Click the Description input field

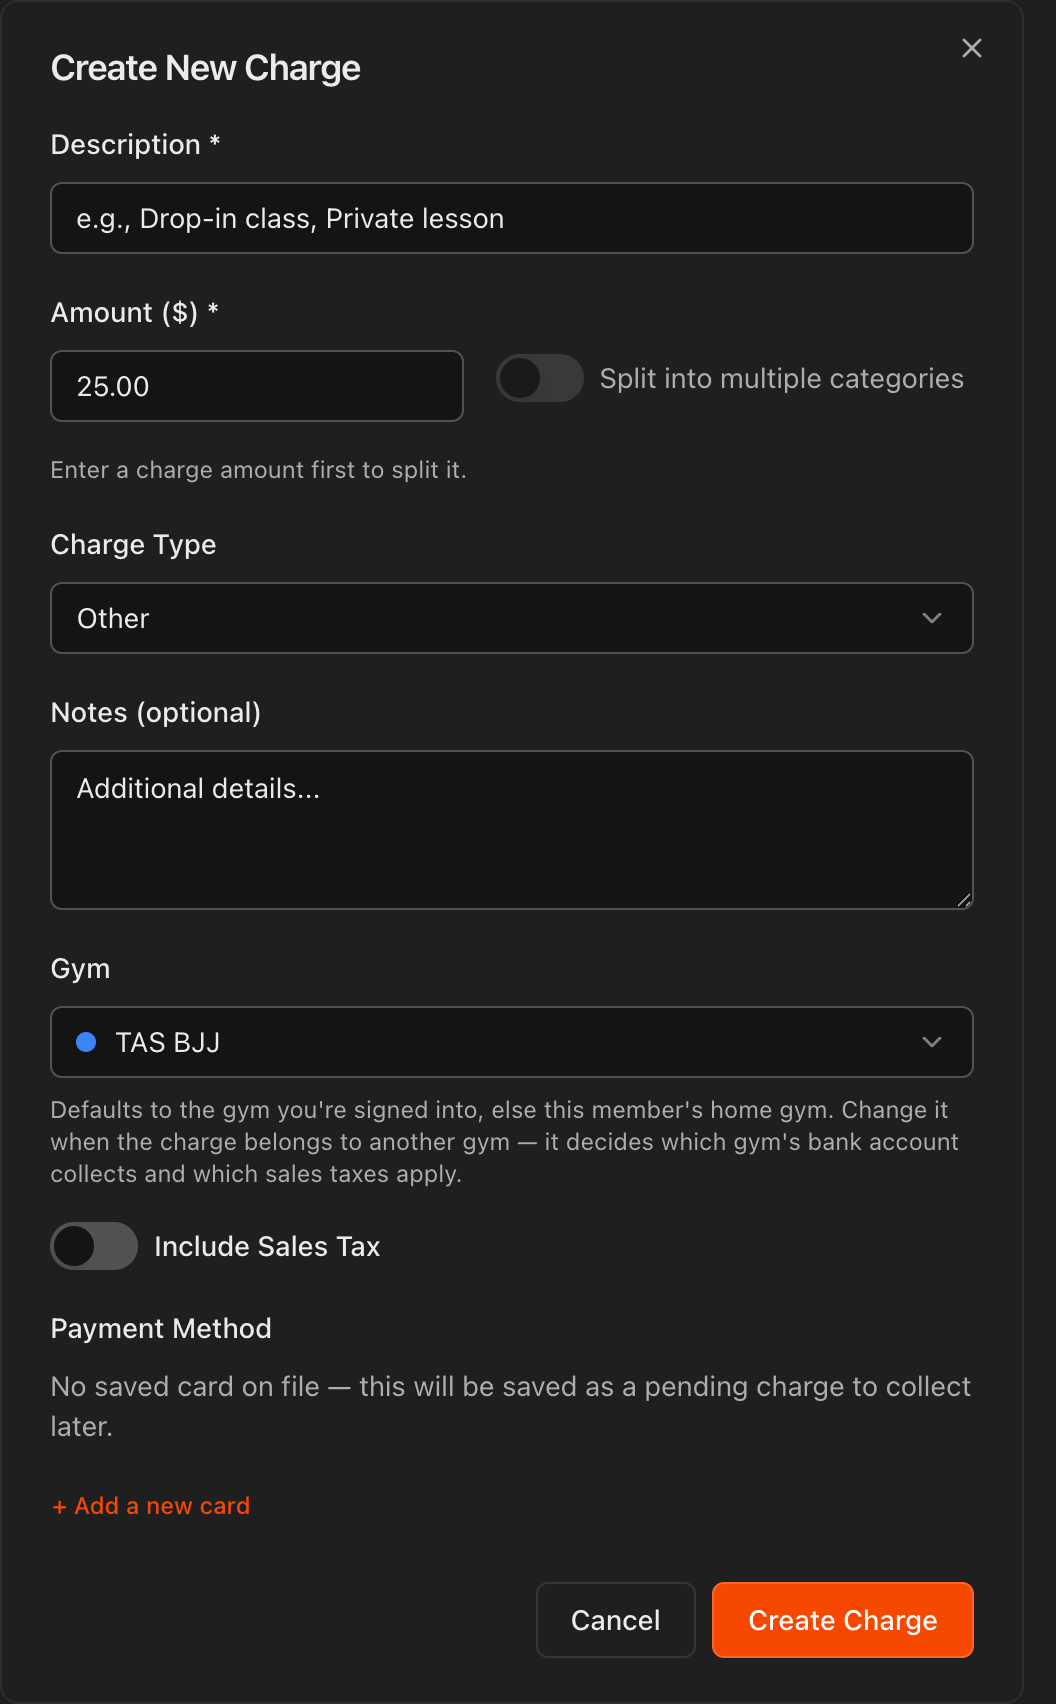click(x=512, y=218)
